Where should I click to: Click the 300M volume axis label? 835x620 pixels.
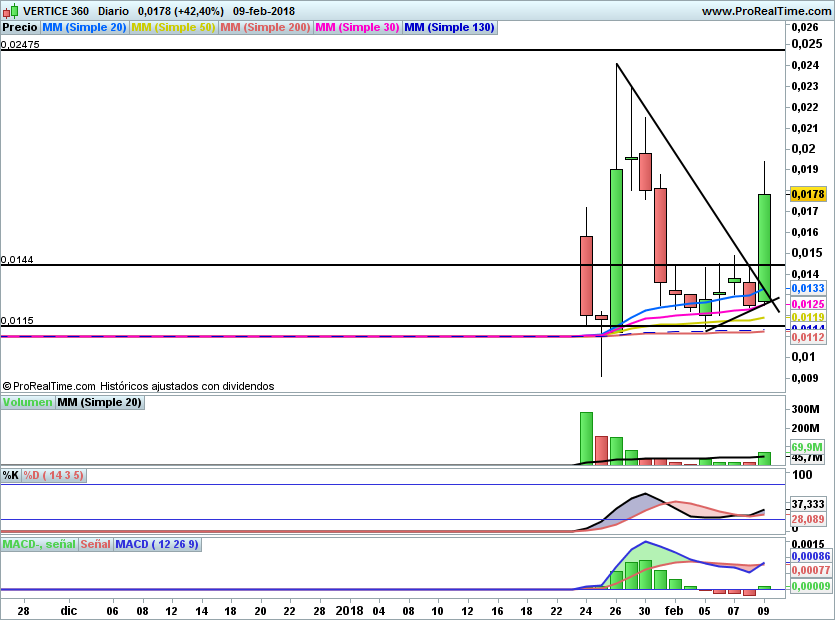point(805,409)
